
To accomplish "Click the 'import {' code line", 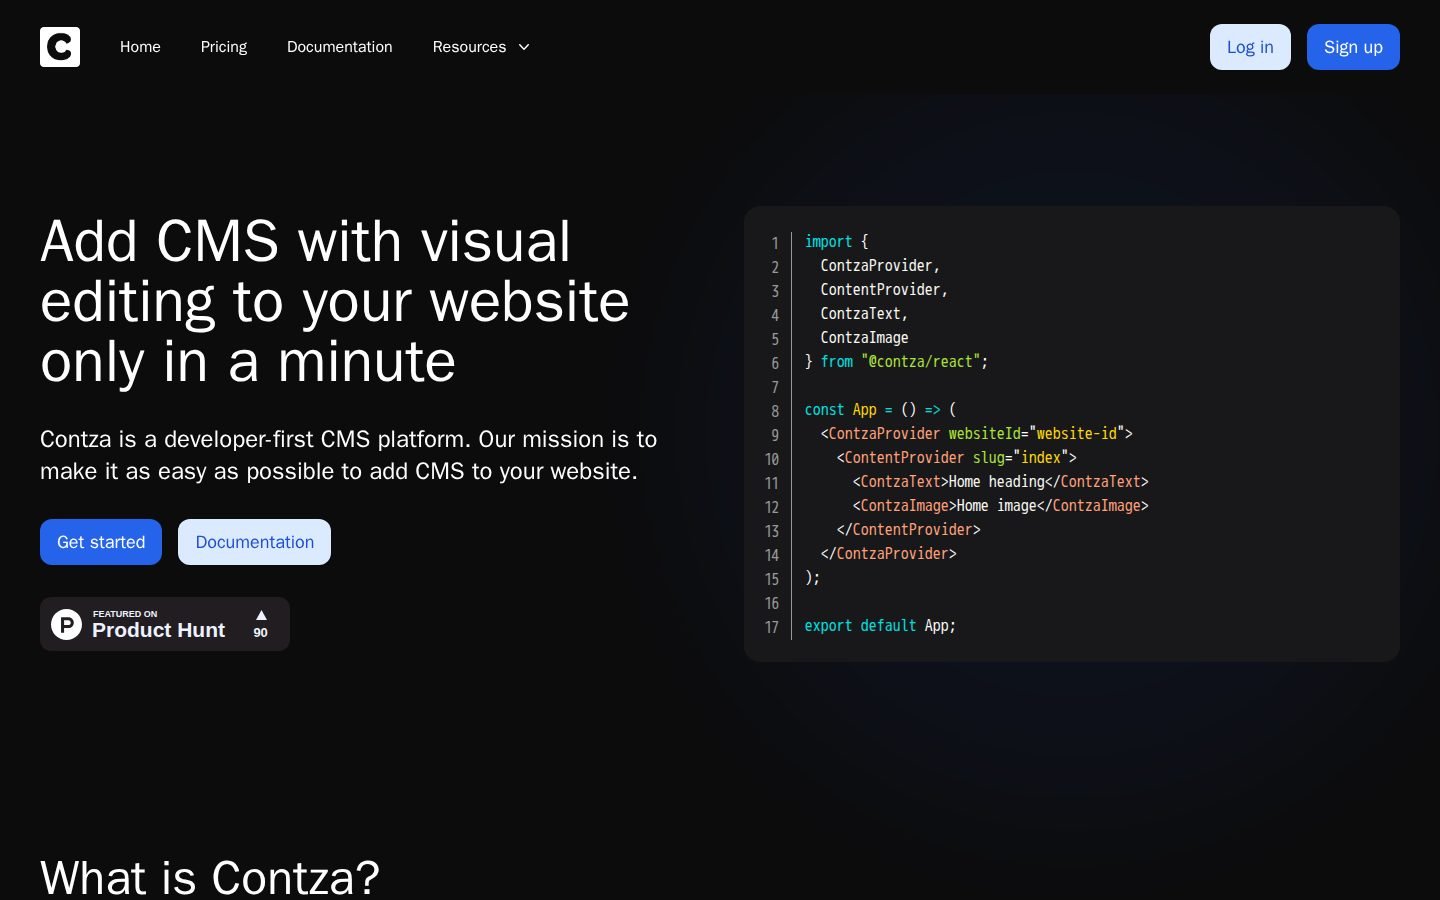I will (837, 241).
